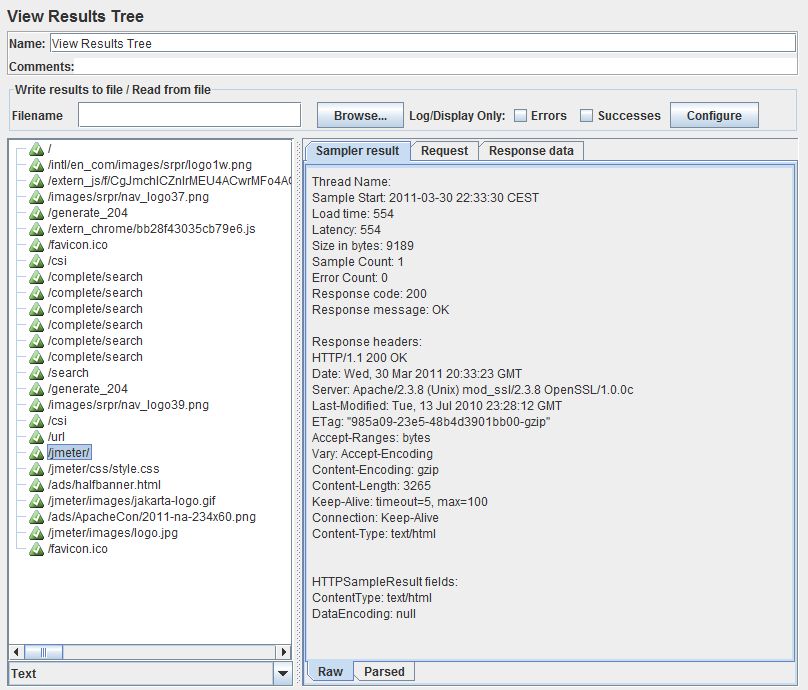Click the green icon next to /generate_204 near the top

click(37, 213)
